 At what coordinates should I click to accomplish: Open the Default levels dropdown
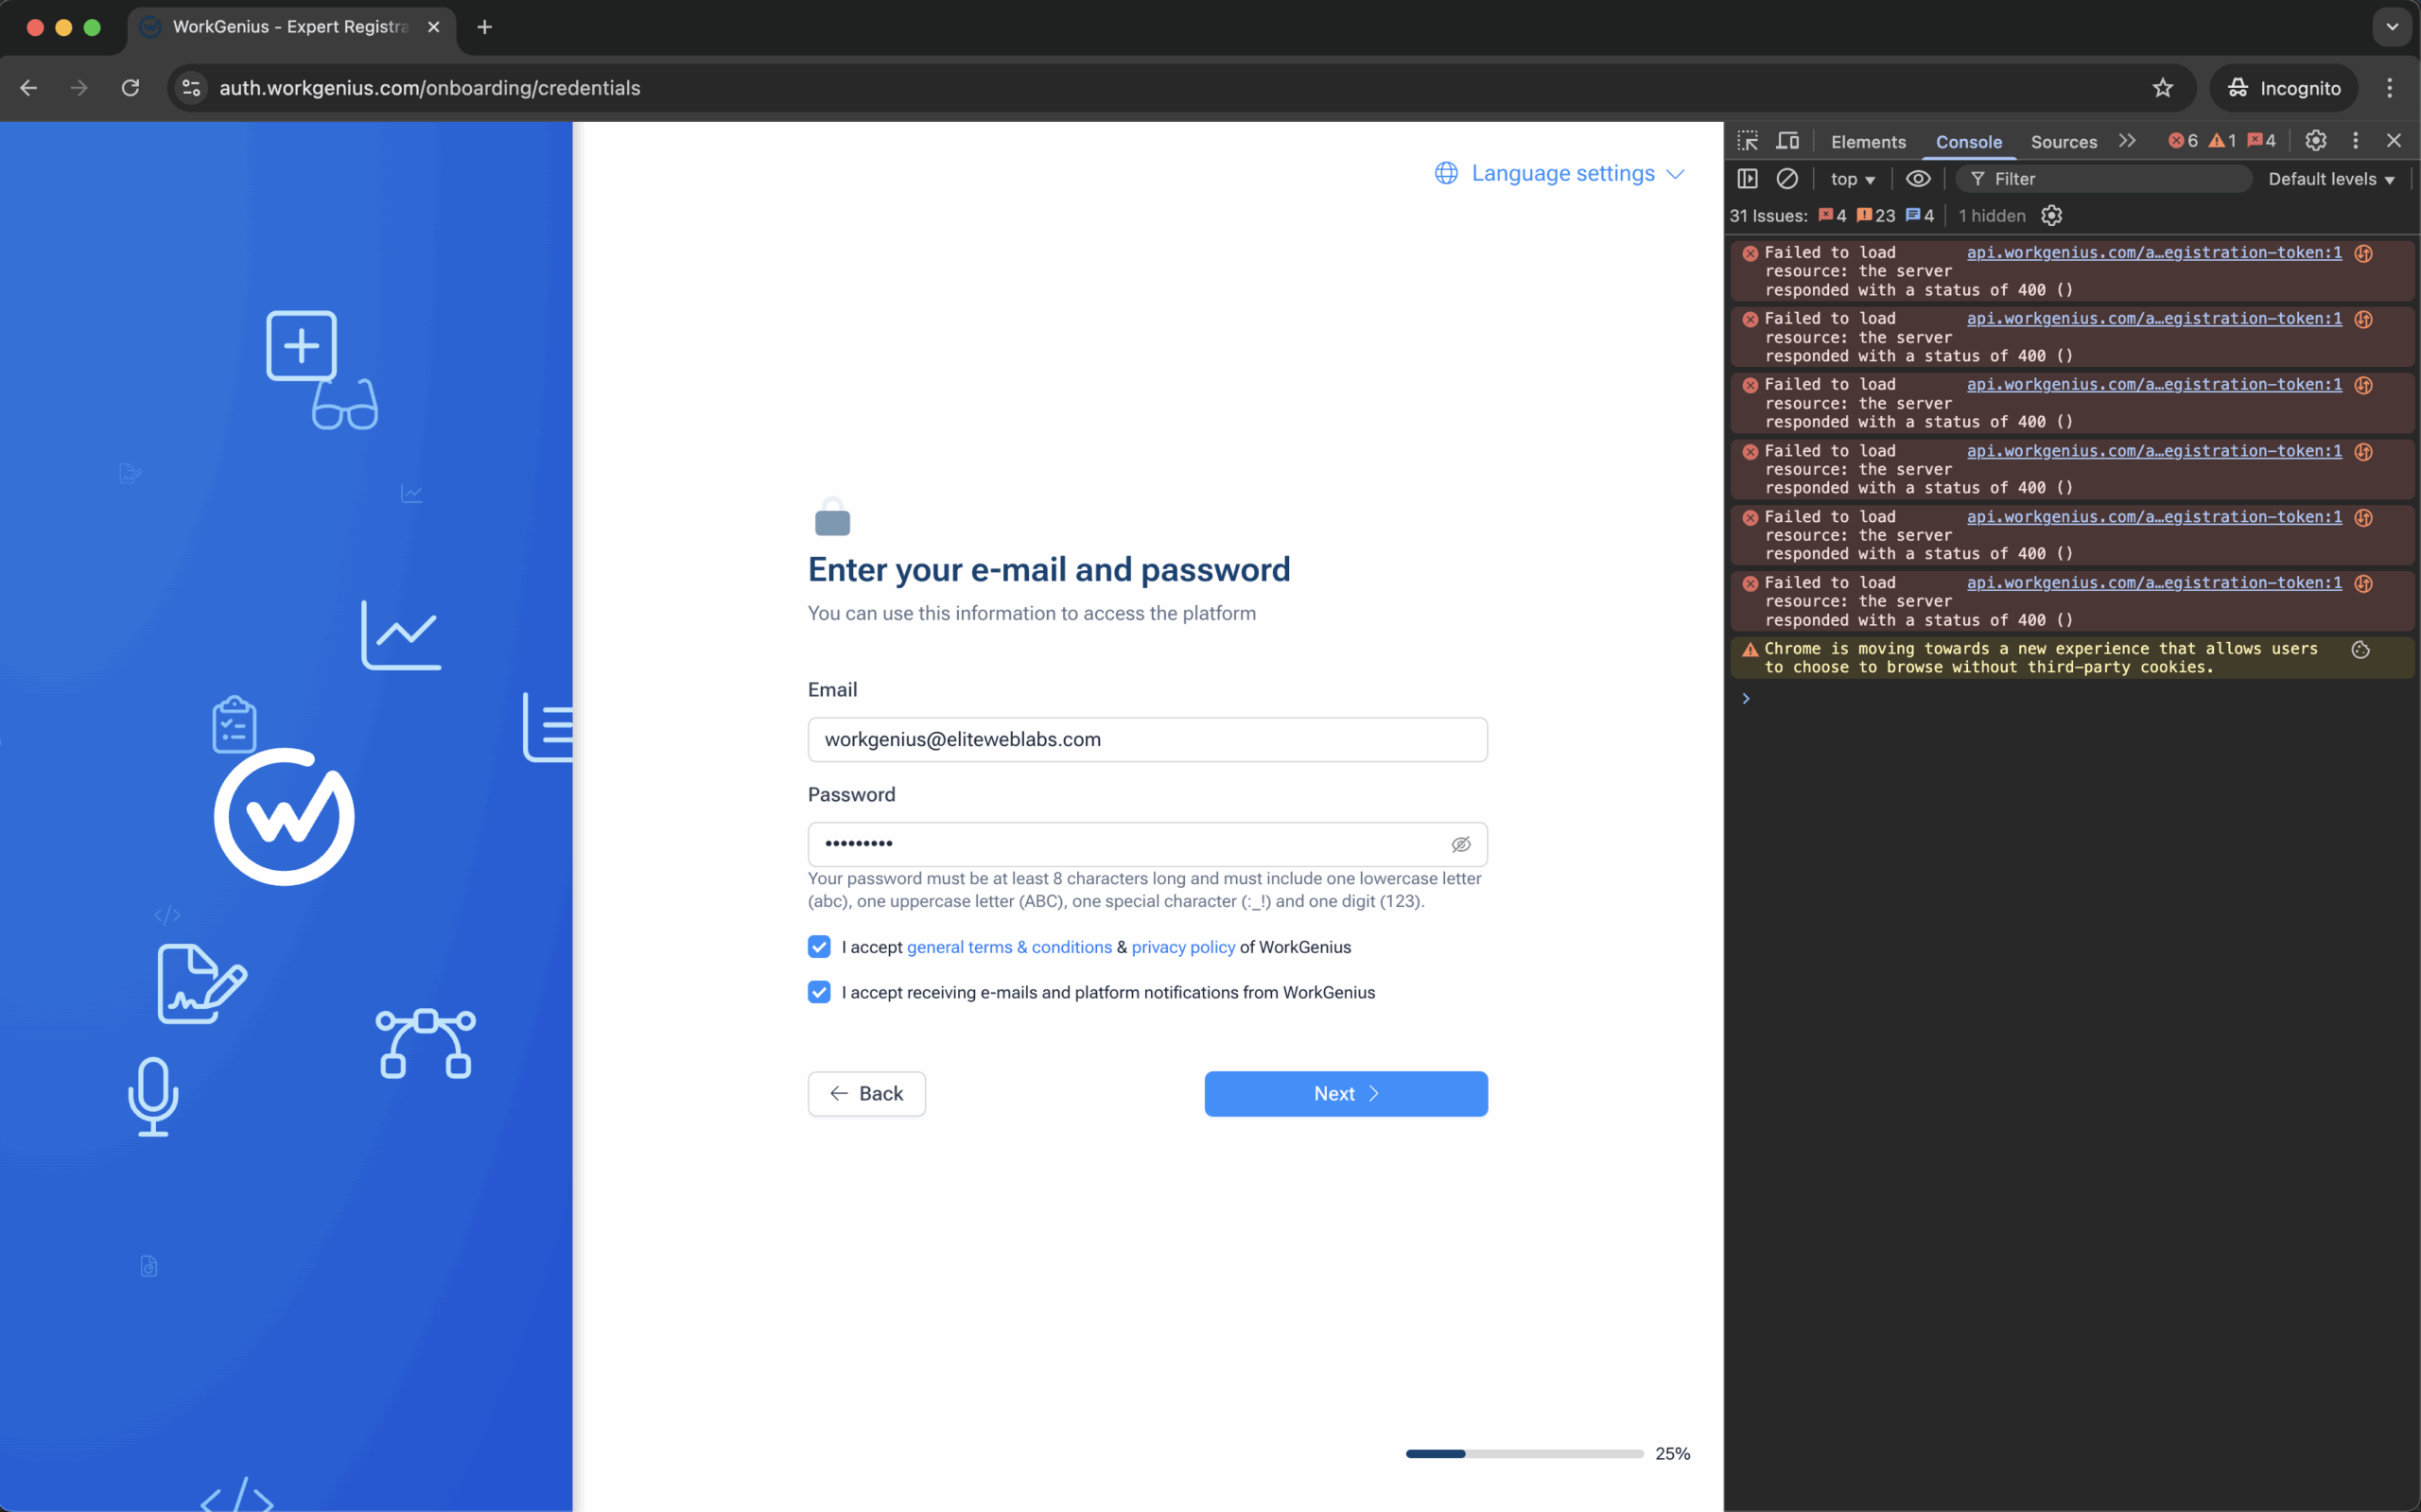2330,179
